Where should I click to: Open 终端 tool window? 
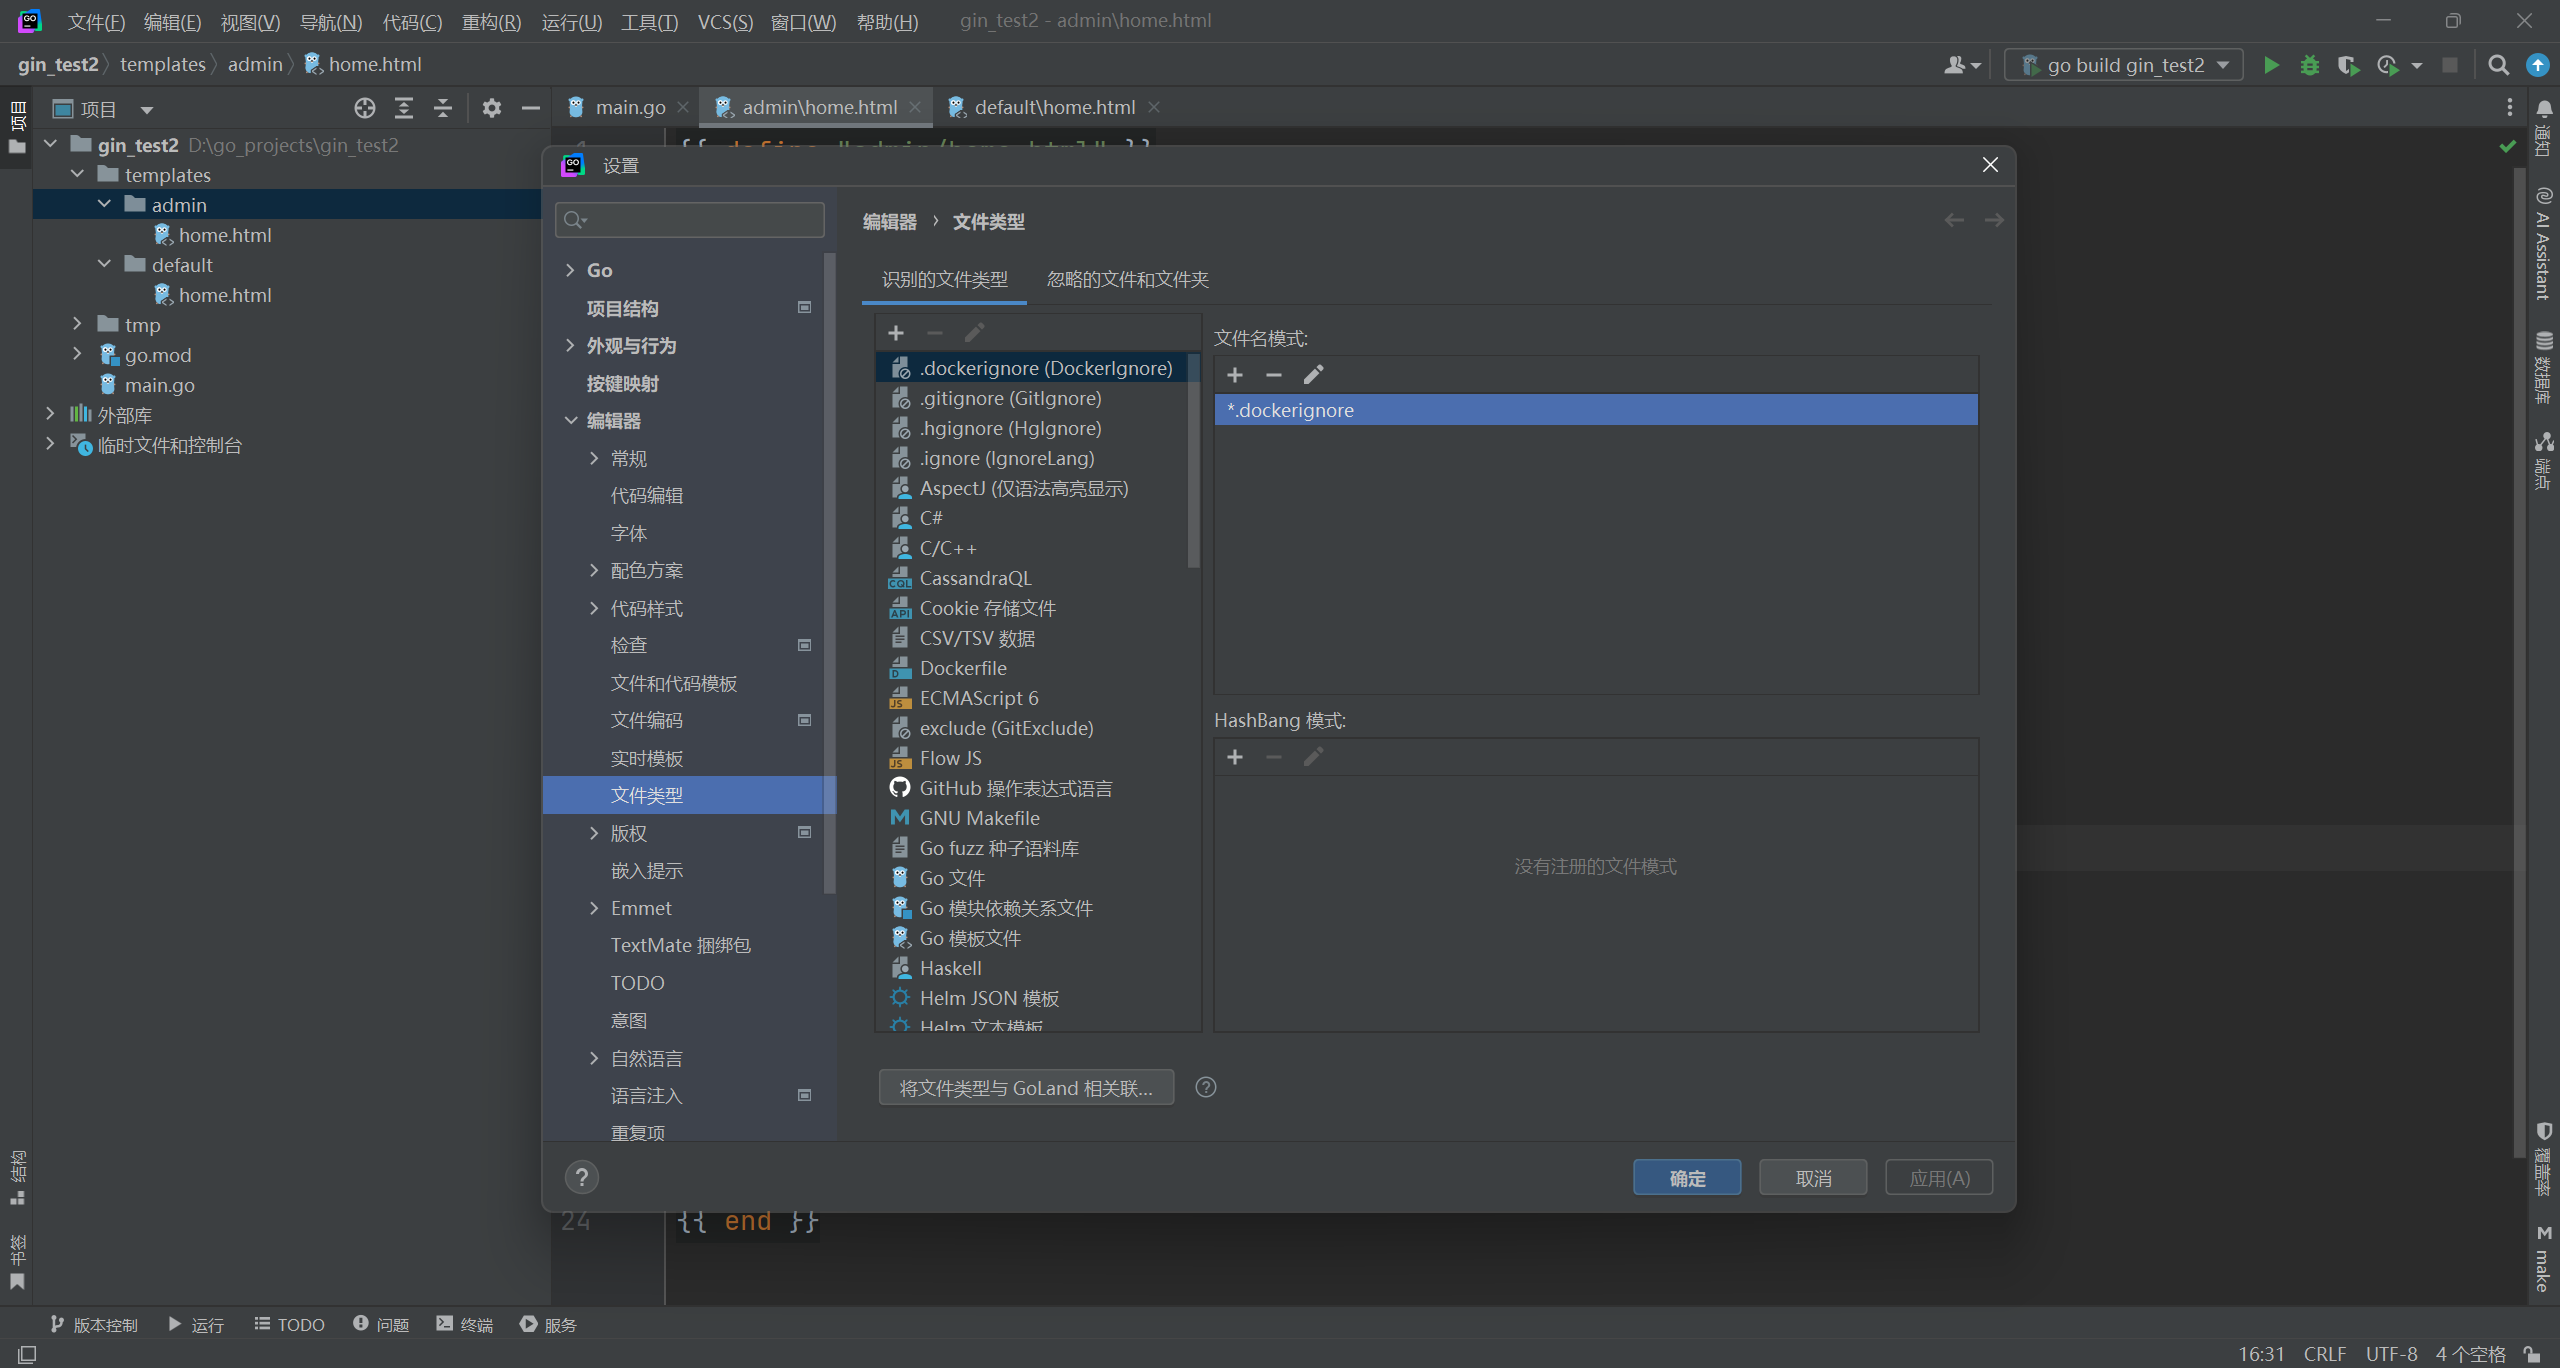[465, 1324]
